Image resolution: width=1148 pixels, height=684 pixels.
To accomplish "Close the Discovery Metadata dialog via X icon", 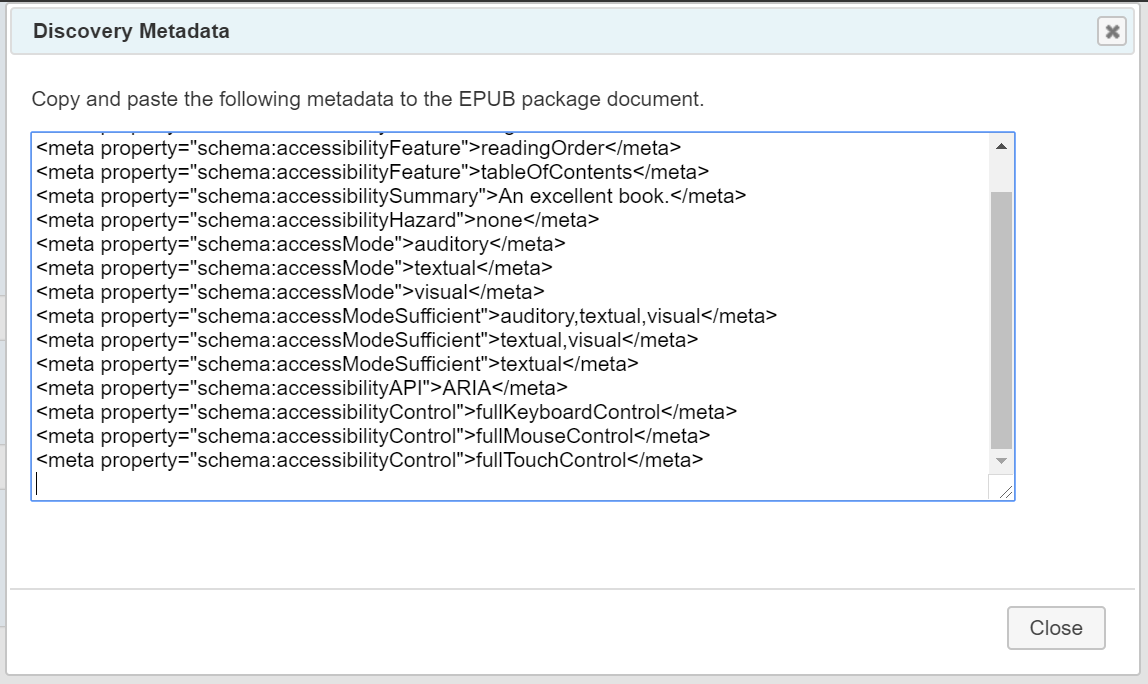I will [x=1111, y=31].
